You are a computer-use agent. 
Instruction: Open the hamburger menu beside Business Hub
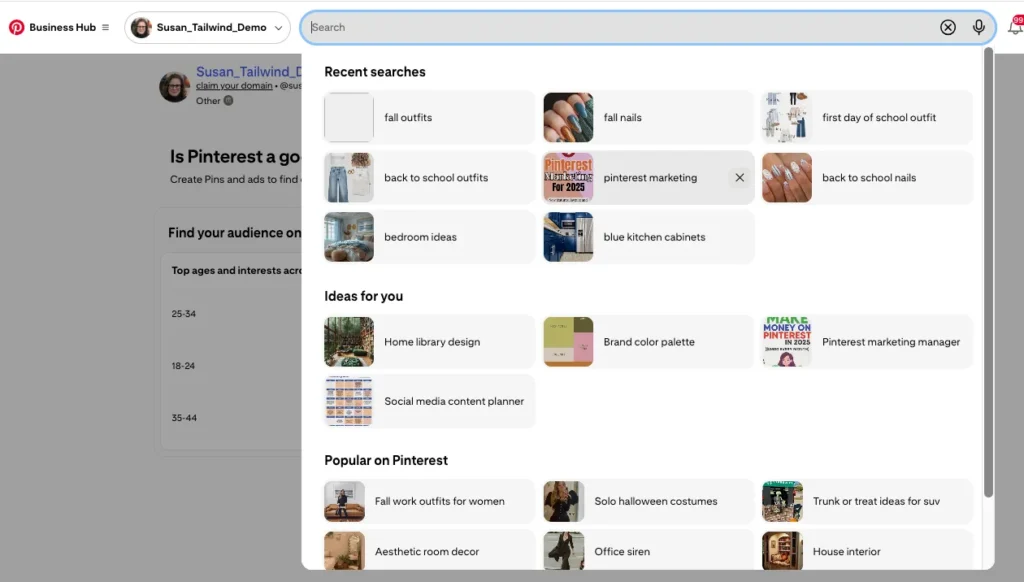tap(105, 27)
